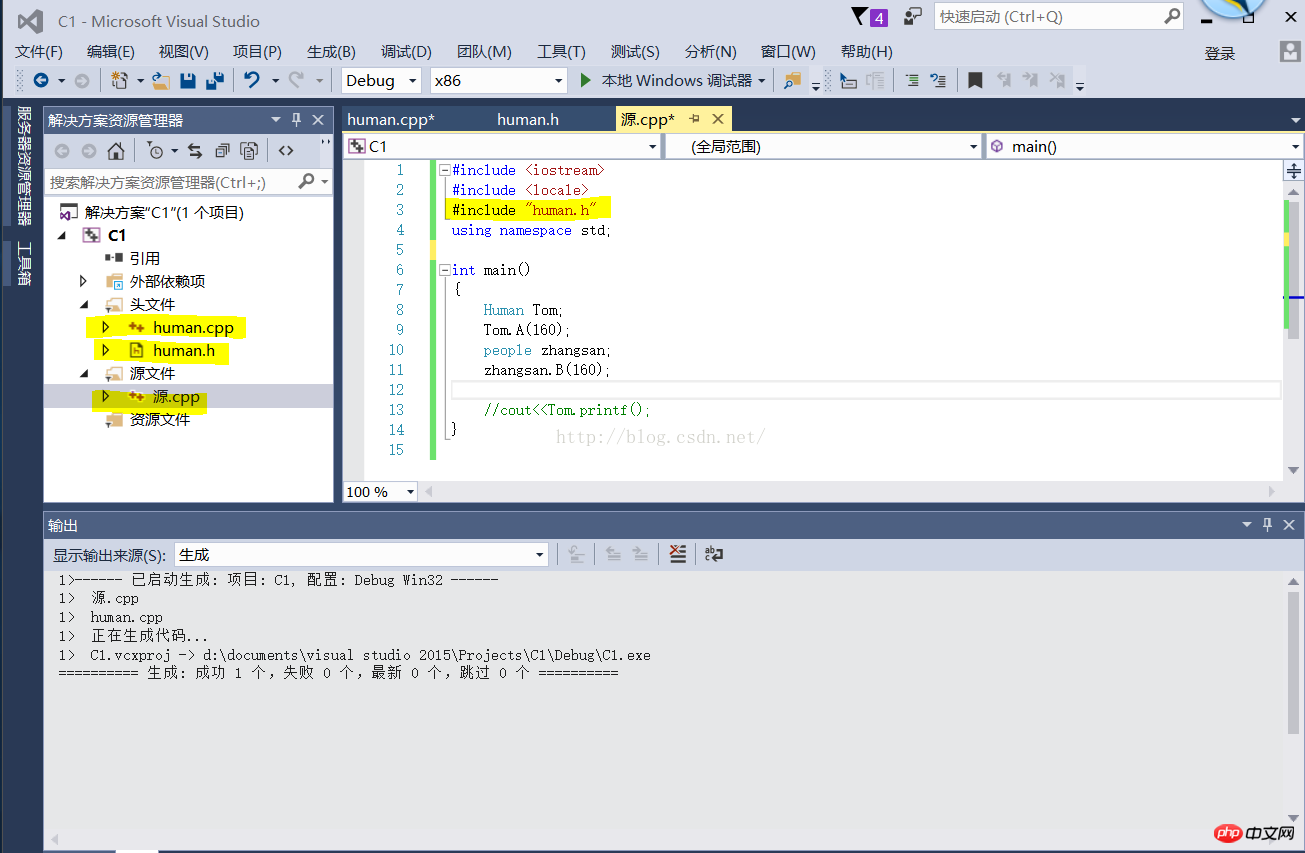The height and width of the screenshot is (853, 1305).
Task: Undo the last edit with the toolbar arrow
Action: [x=251, y=80]
